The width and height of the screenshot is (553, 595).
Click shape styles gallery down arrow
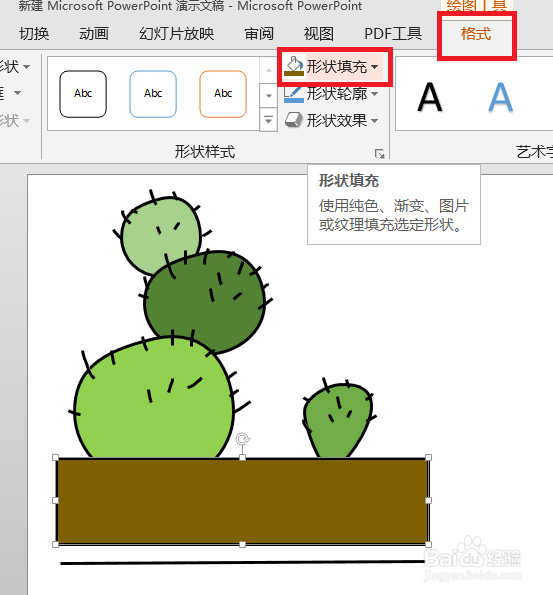coord(269,95)
